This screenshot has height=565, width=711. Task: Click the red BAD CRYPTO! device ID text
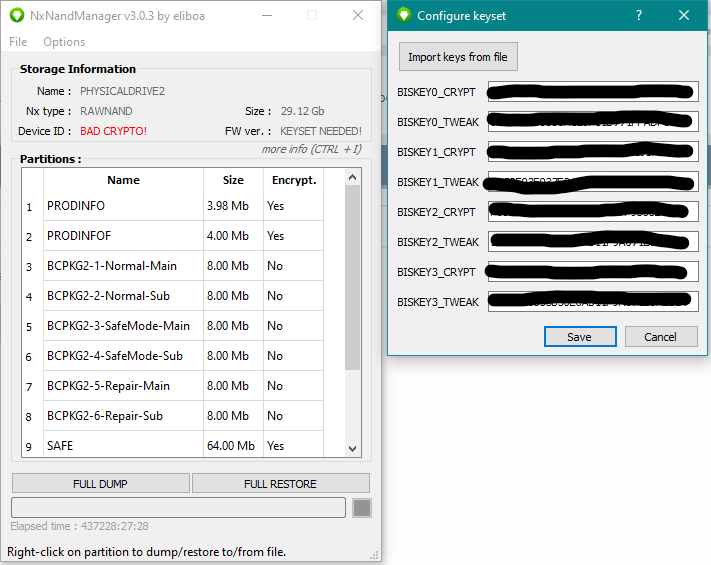113,131
